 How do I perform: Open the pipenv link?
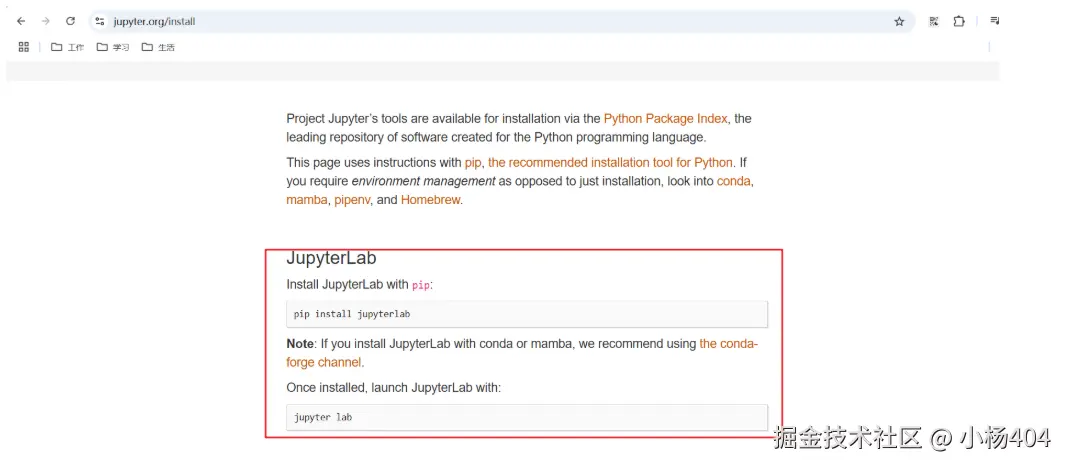coord(352,200)
